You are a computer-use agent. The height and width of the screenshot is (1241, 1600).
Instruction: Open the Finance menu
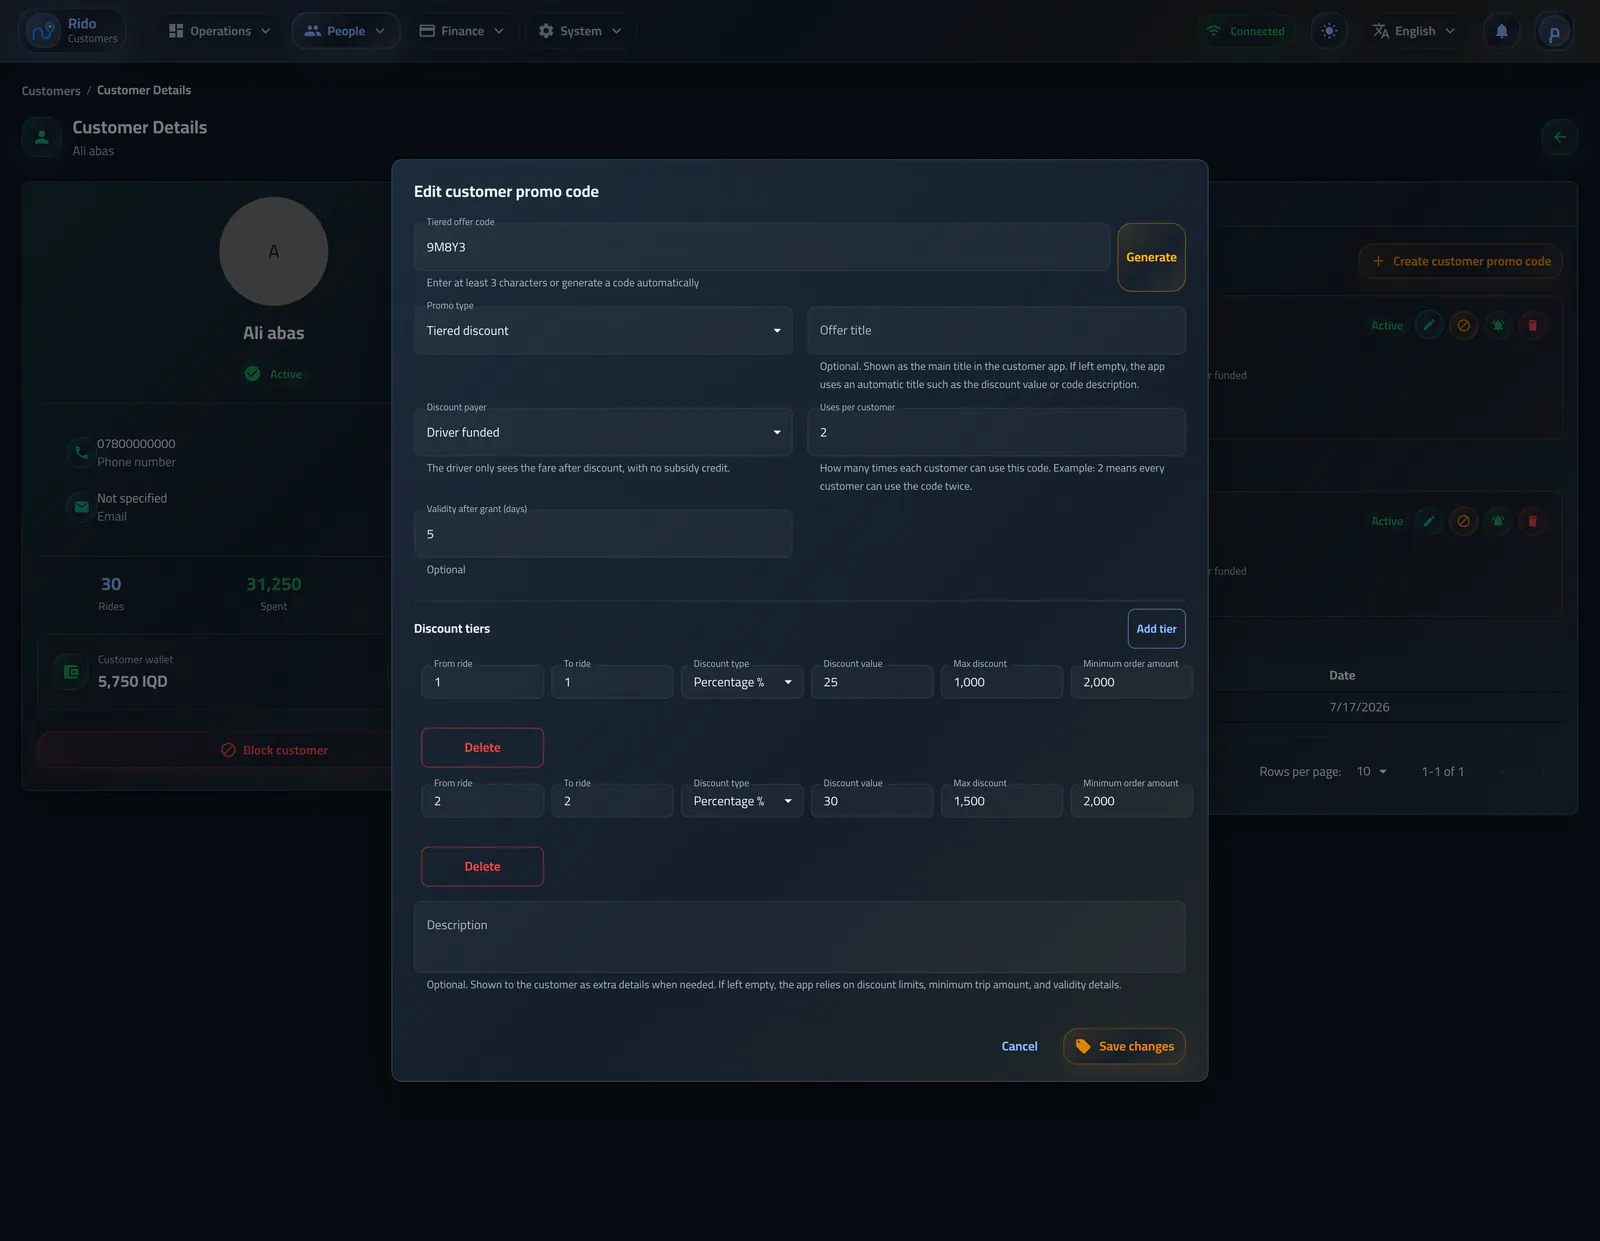coord(462,31)
